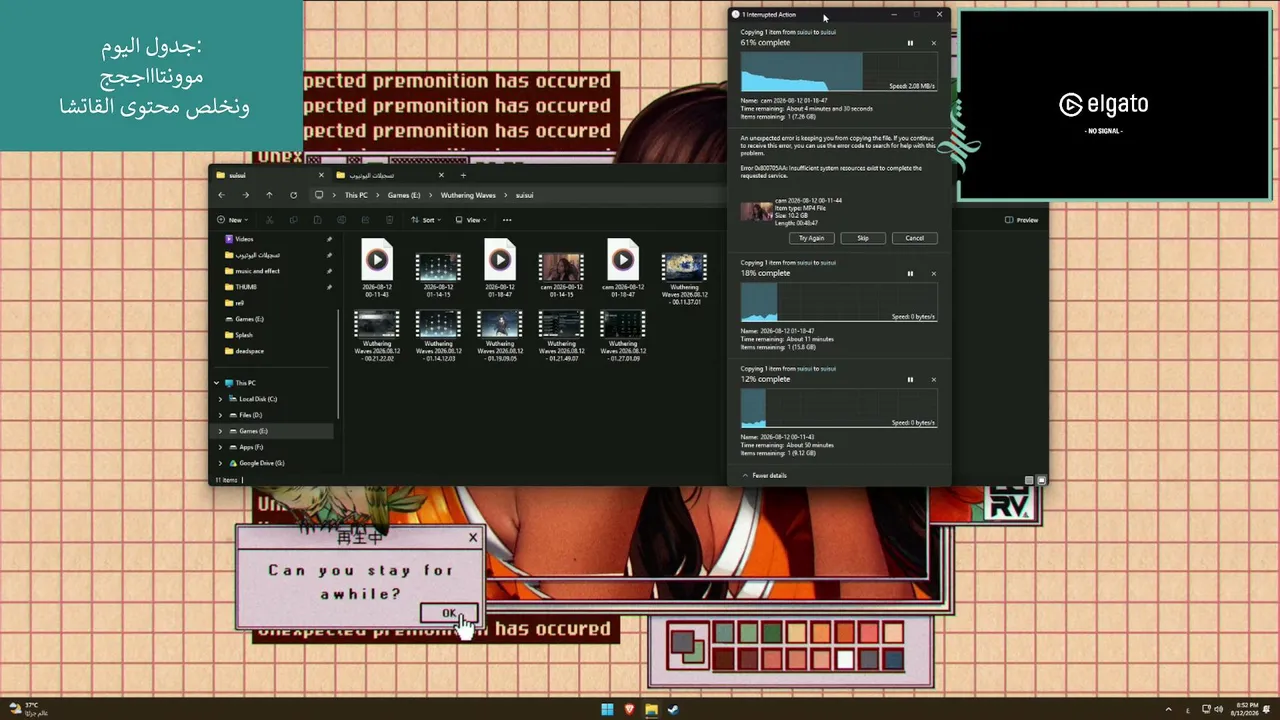Click the Delete icon in Explorer toolbar
Screen dimensions: 1280x720
pos(389,220)
